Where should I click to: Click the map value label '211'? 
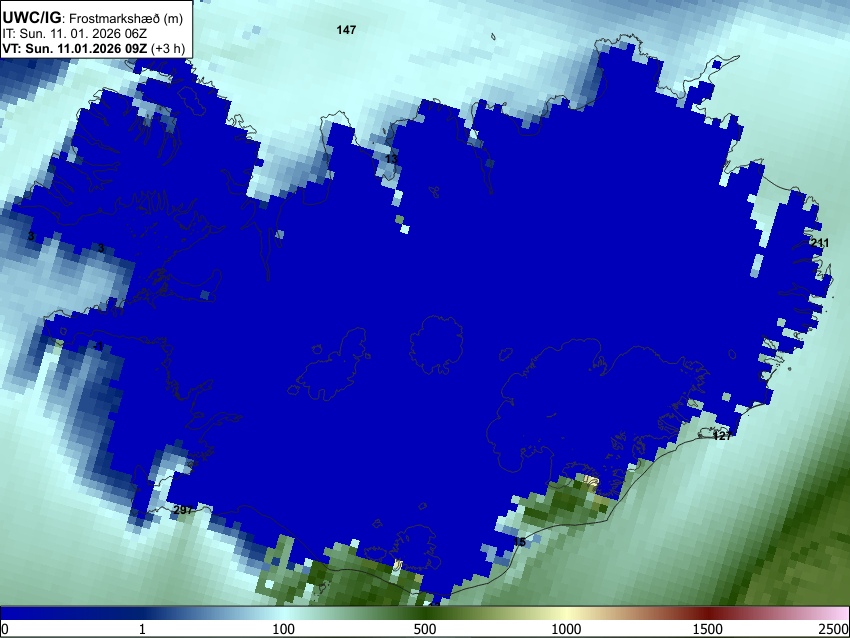point(819,243)
